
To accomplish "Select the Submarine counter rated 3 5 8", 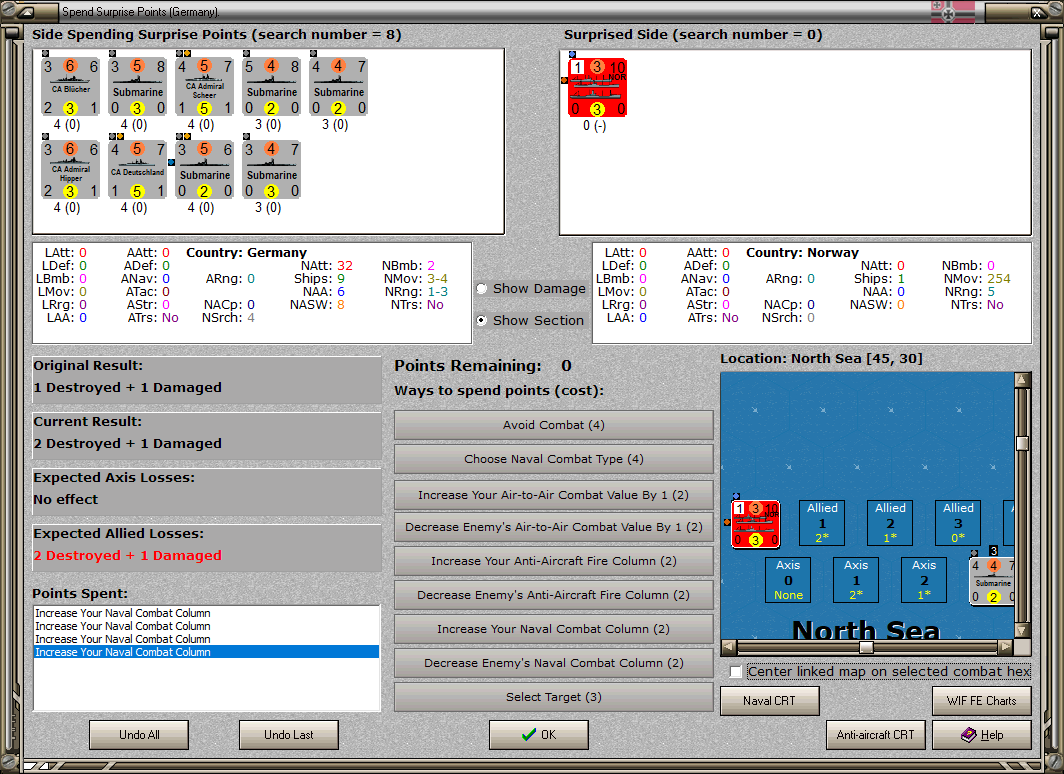I will click(x=138, y=87).
